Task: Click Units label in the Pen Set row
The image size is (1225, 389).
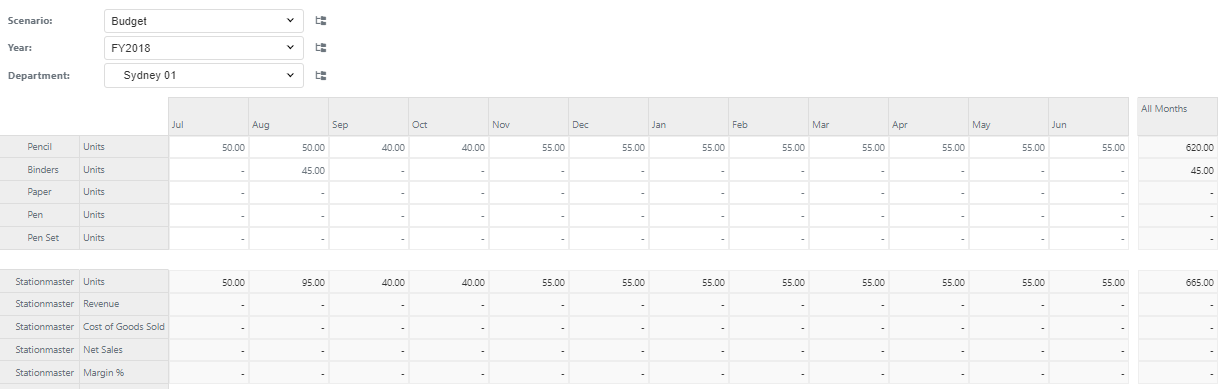Action: (x=124, y=238)
